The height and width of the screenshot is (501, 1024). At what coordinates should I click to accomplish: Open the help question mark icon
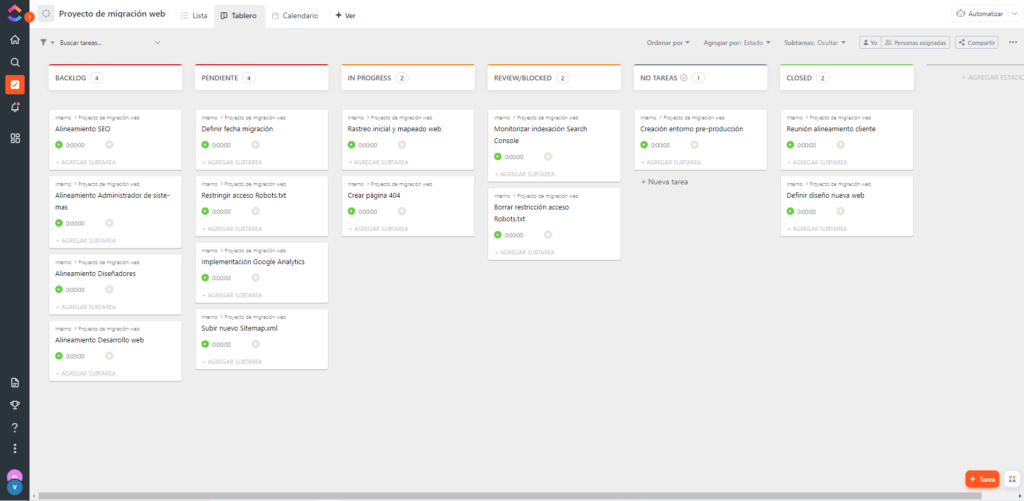(15, 428)
